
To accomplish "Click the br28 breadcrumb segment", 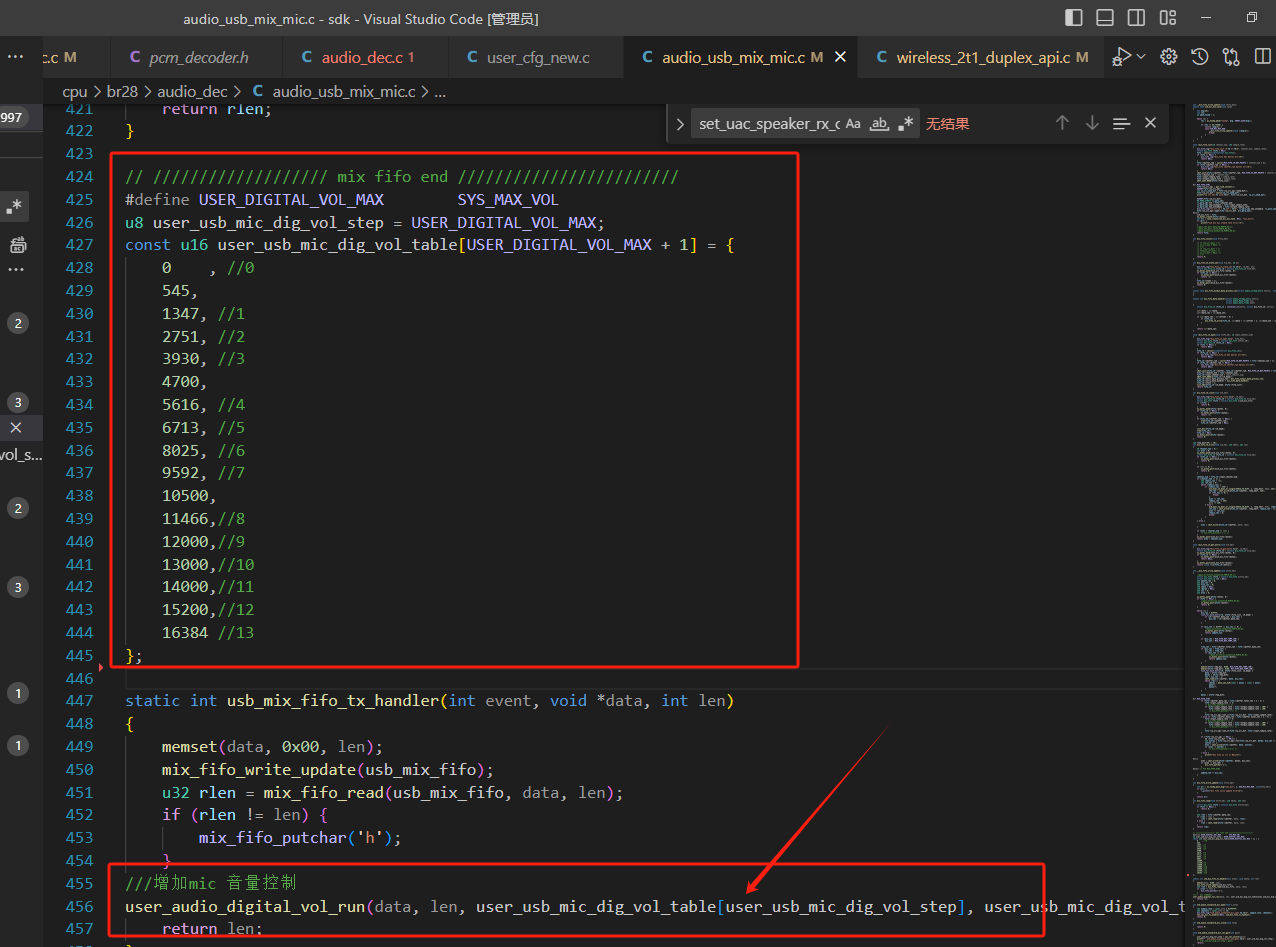I will coord(122,91).
